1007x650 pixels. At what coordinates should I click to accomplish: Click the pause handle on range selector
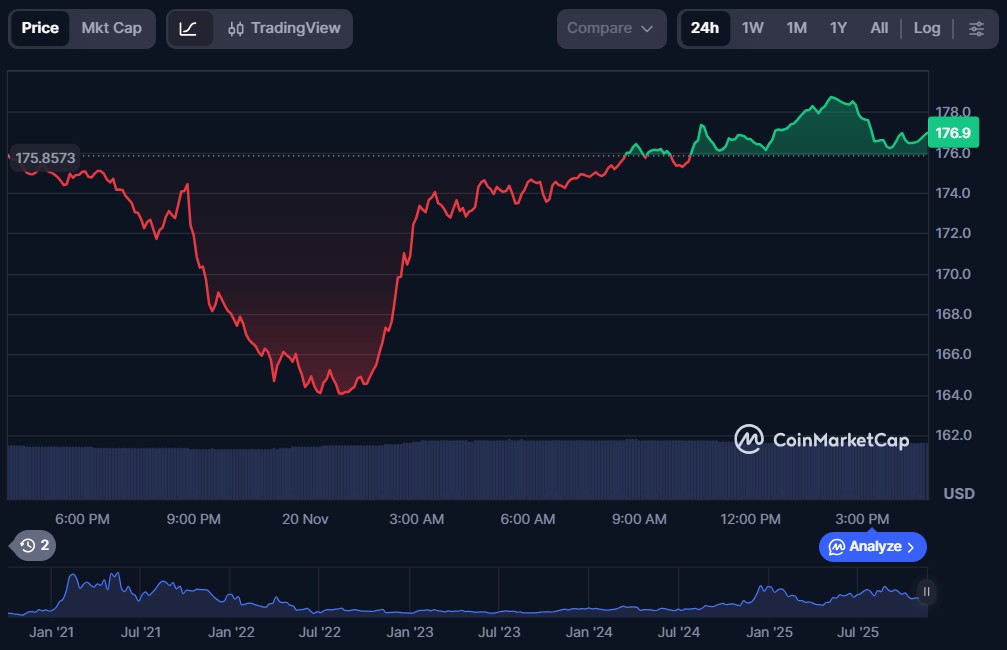926,592
